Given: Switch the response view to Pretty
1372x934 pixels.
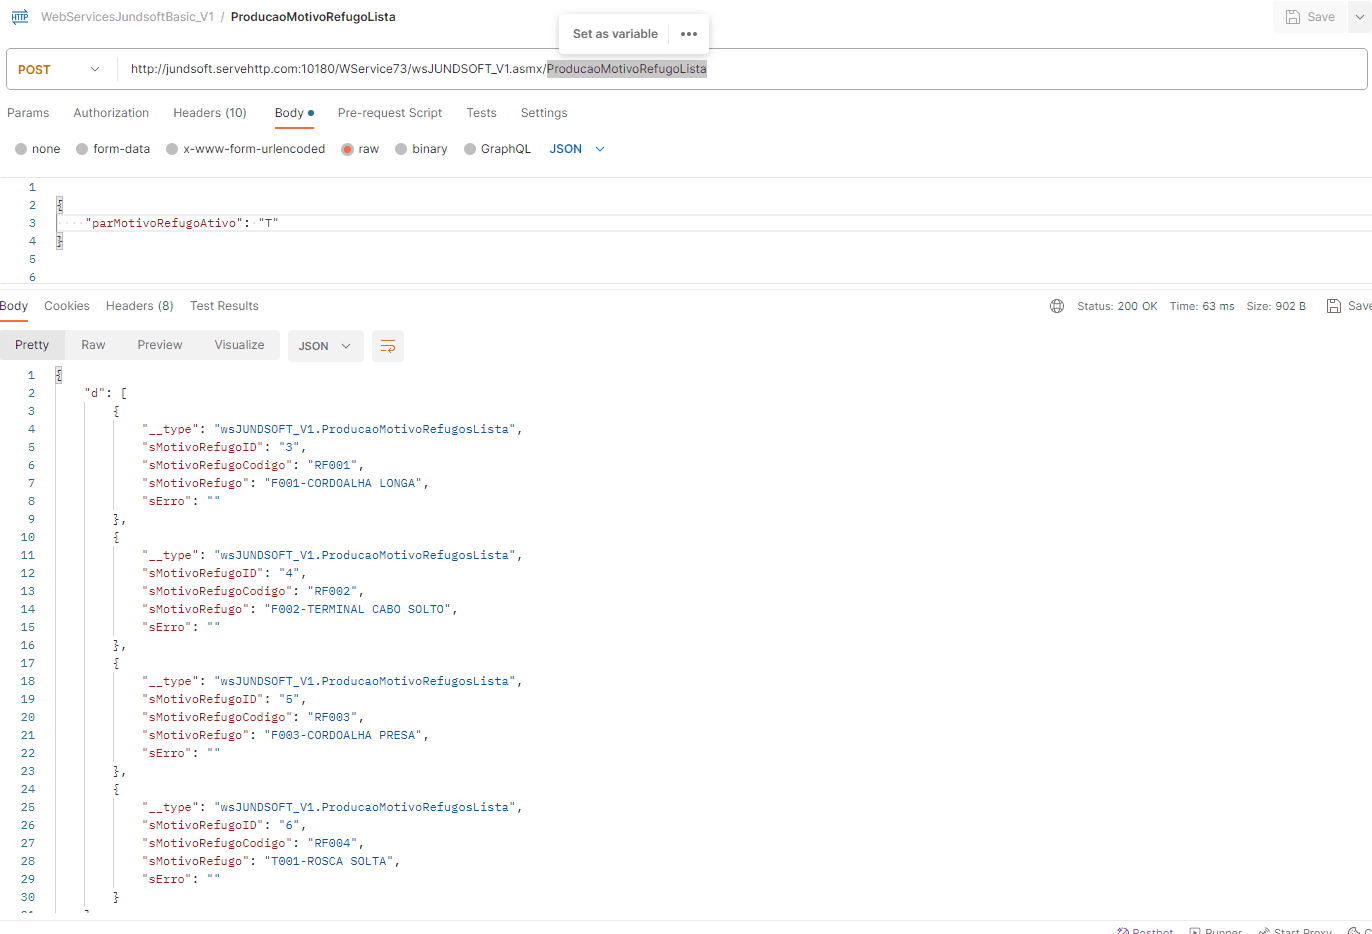Looking at the screenshot, I should (32, 345).
